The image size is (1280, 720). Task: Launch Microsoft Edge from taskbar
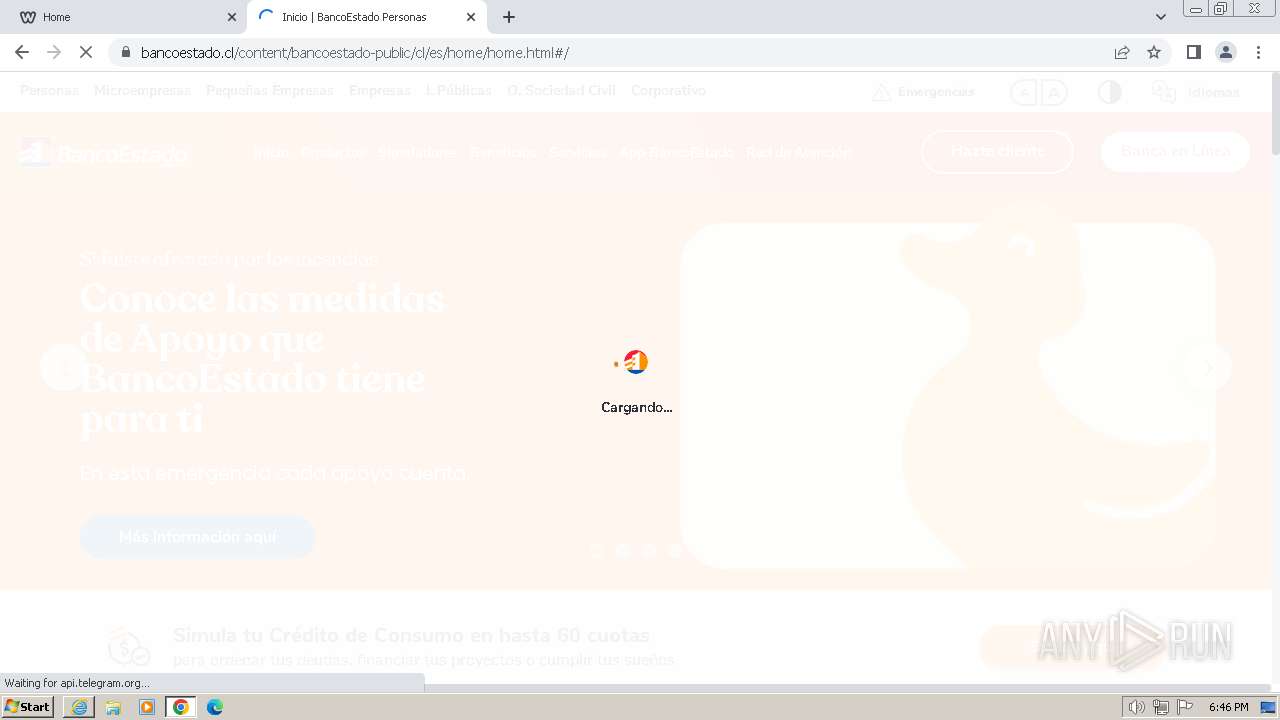tap(215, 707)
